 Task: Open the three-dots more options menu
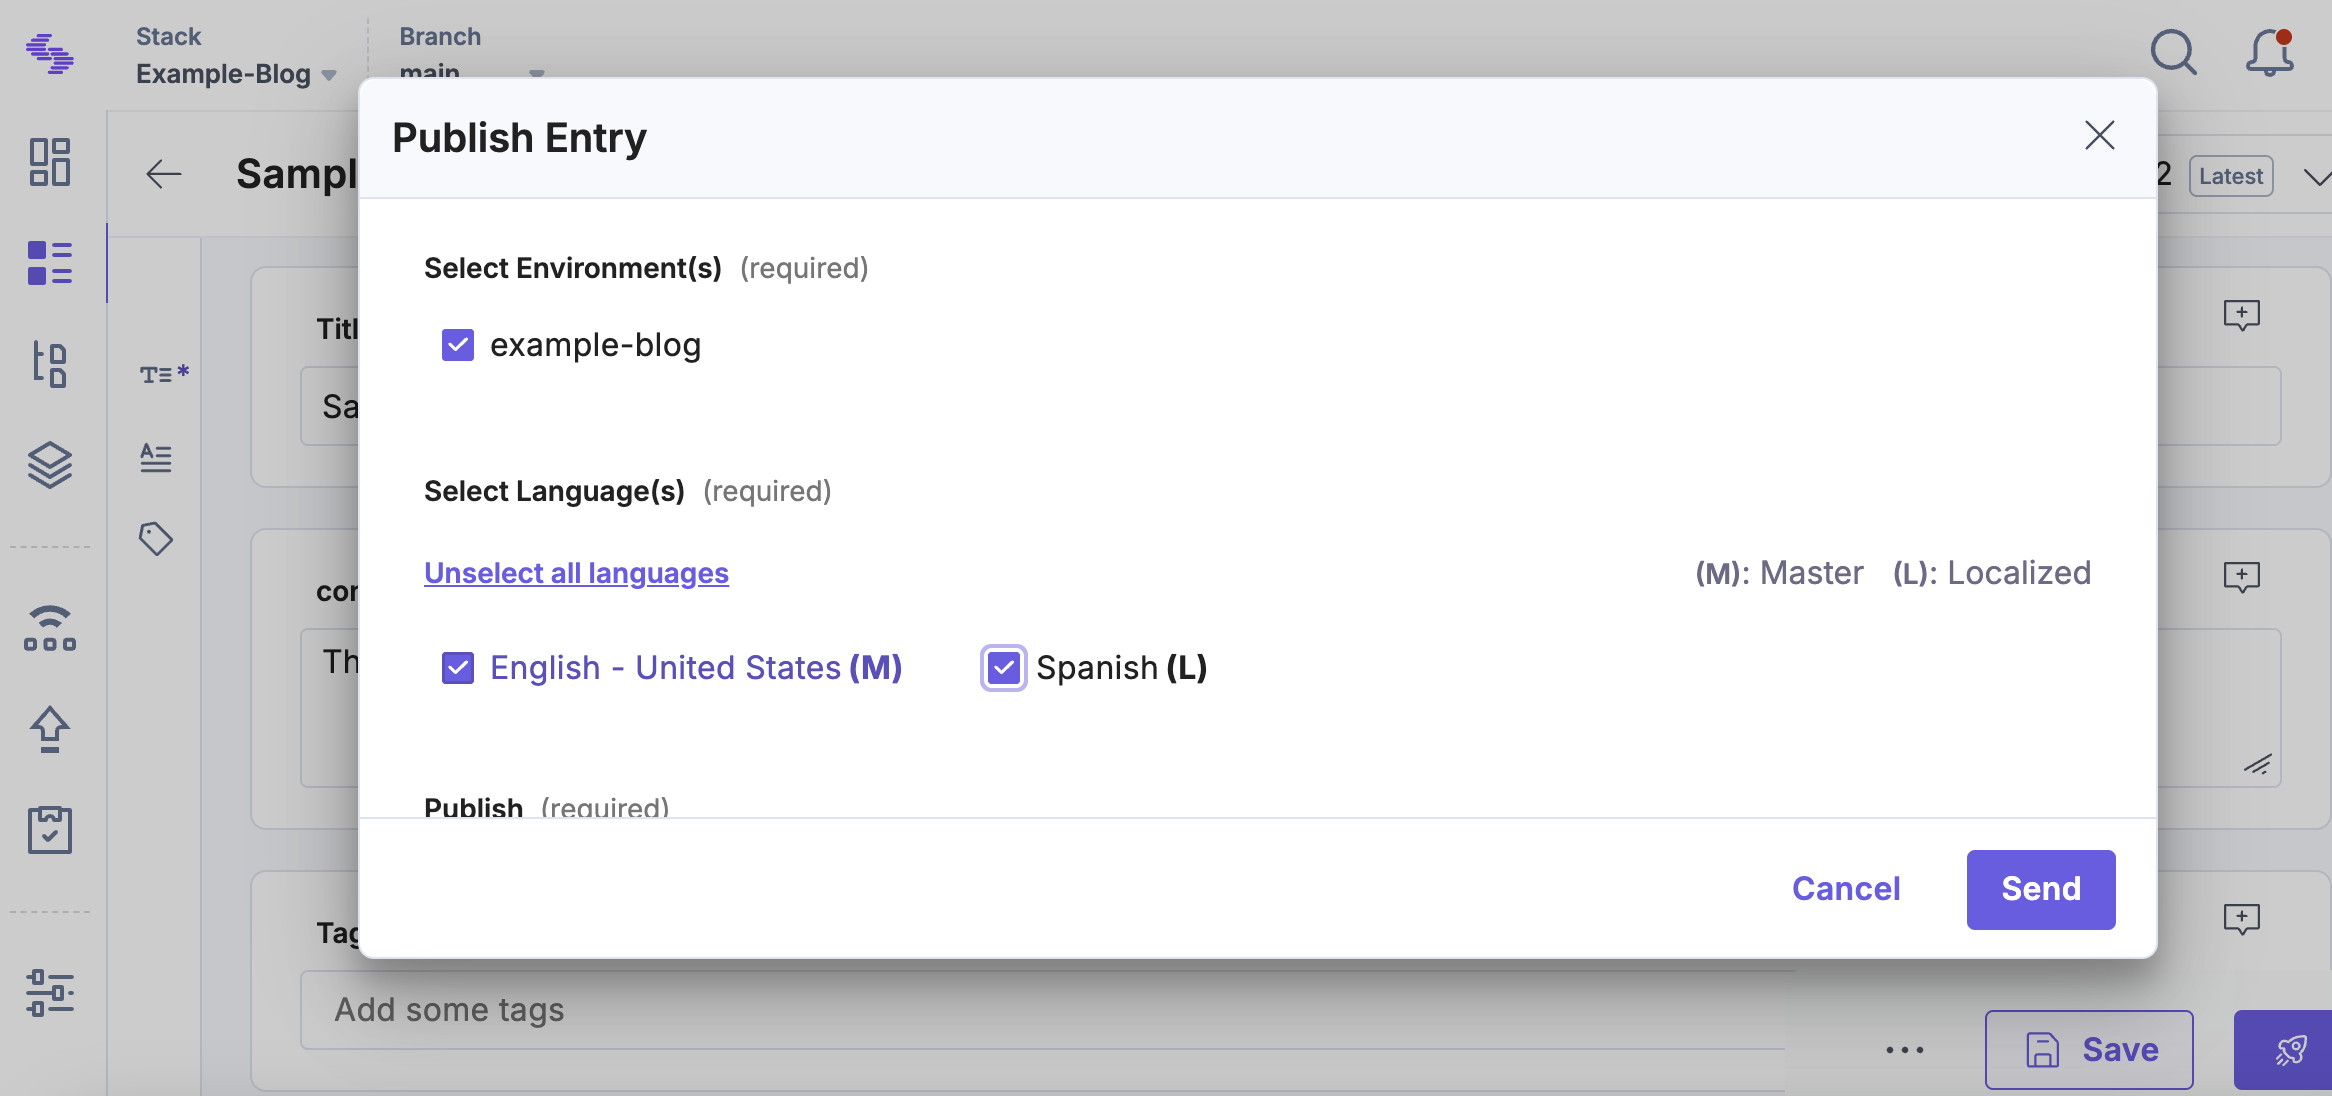(x=1904, y=1050)
